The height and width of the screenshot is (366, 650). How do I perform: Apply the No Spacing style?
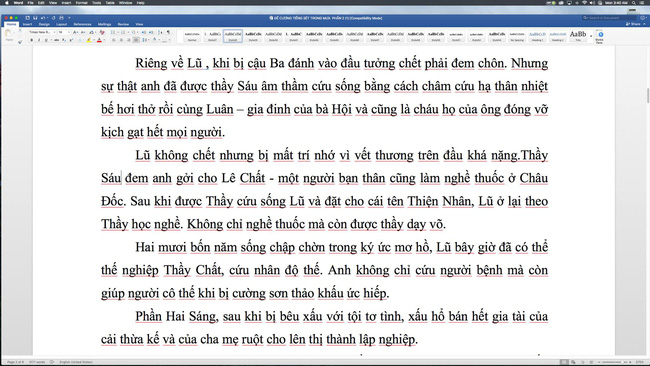517,36
